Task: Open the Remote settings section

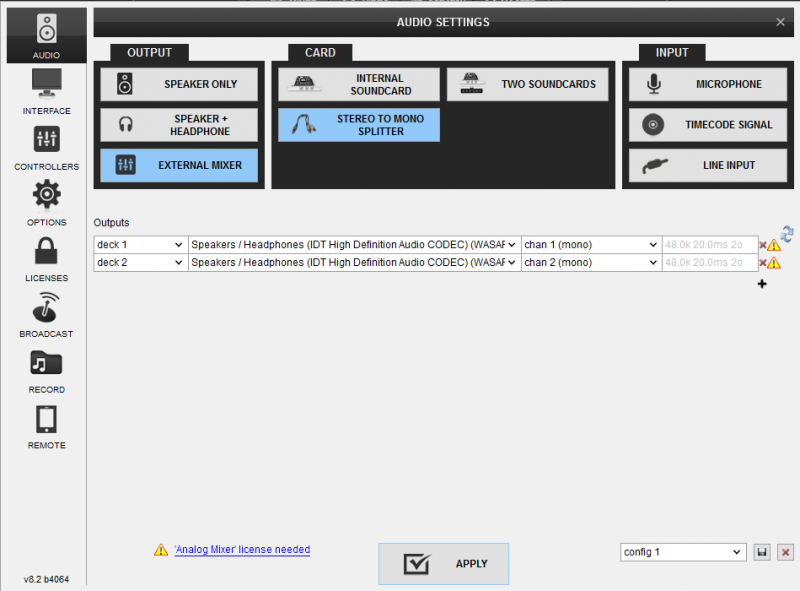Action: [46, 427]
